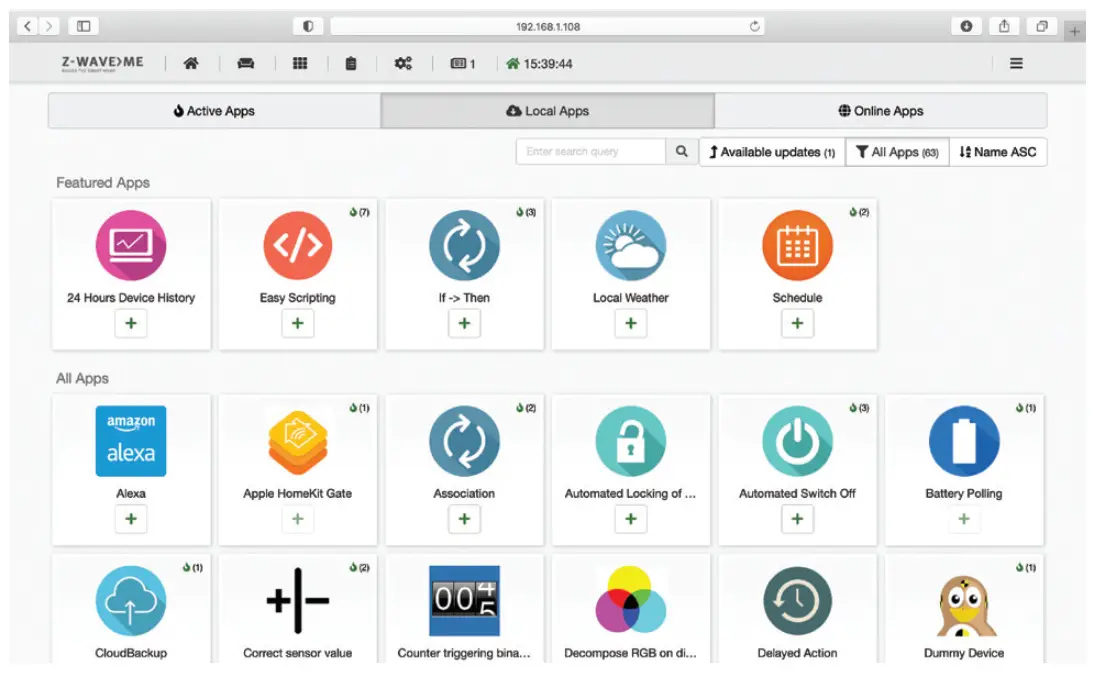Viewport: 1095px width, 678px height.
Task: Click the Easy Scripting app icon
Action: (297, 245)
